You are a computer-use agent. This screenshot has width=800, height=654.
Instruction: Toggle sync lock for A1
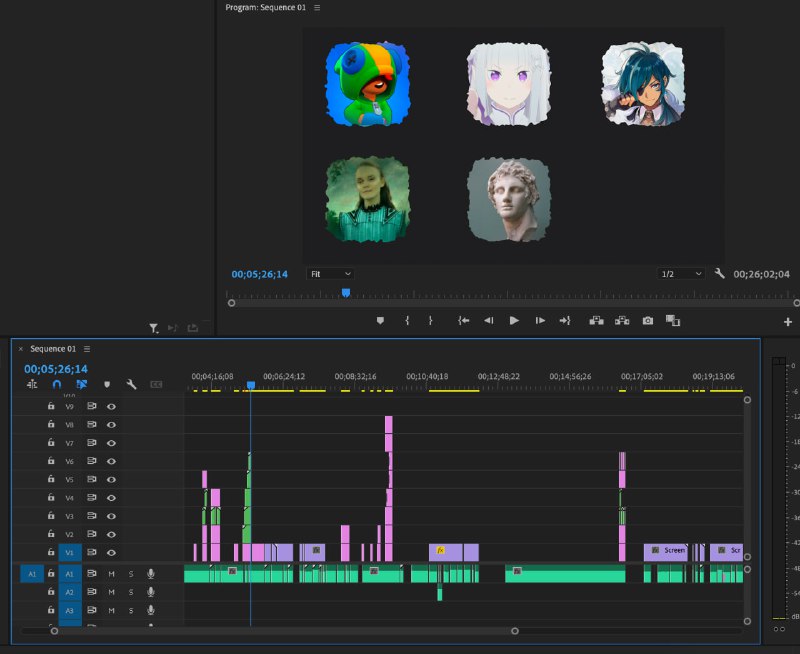92,573
